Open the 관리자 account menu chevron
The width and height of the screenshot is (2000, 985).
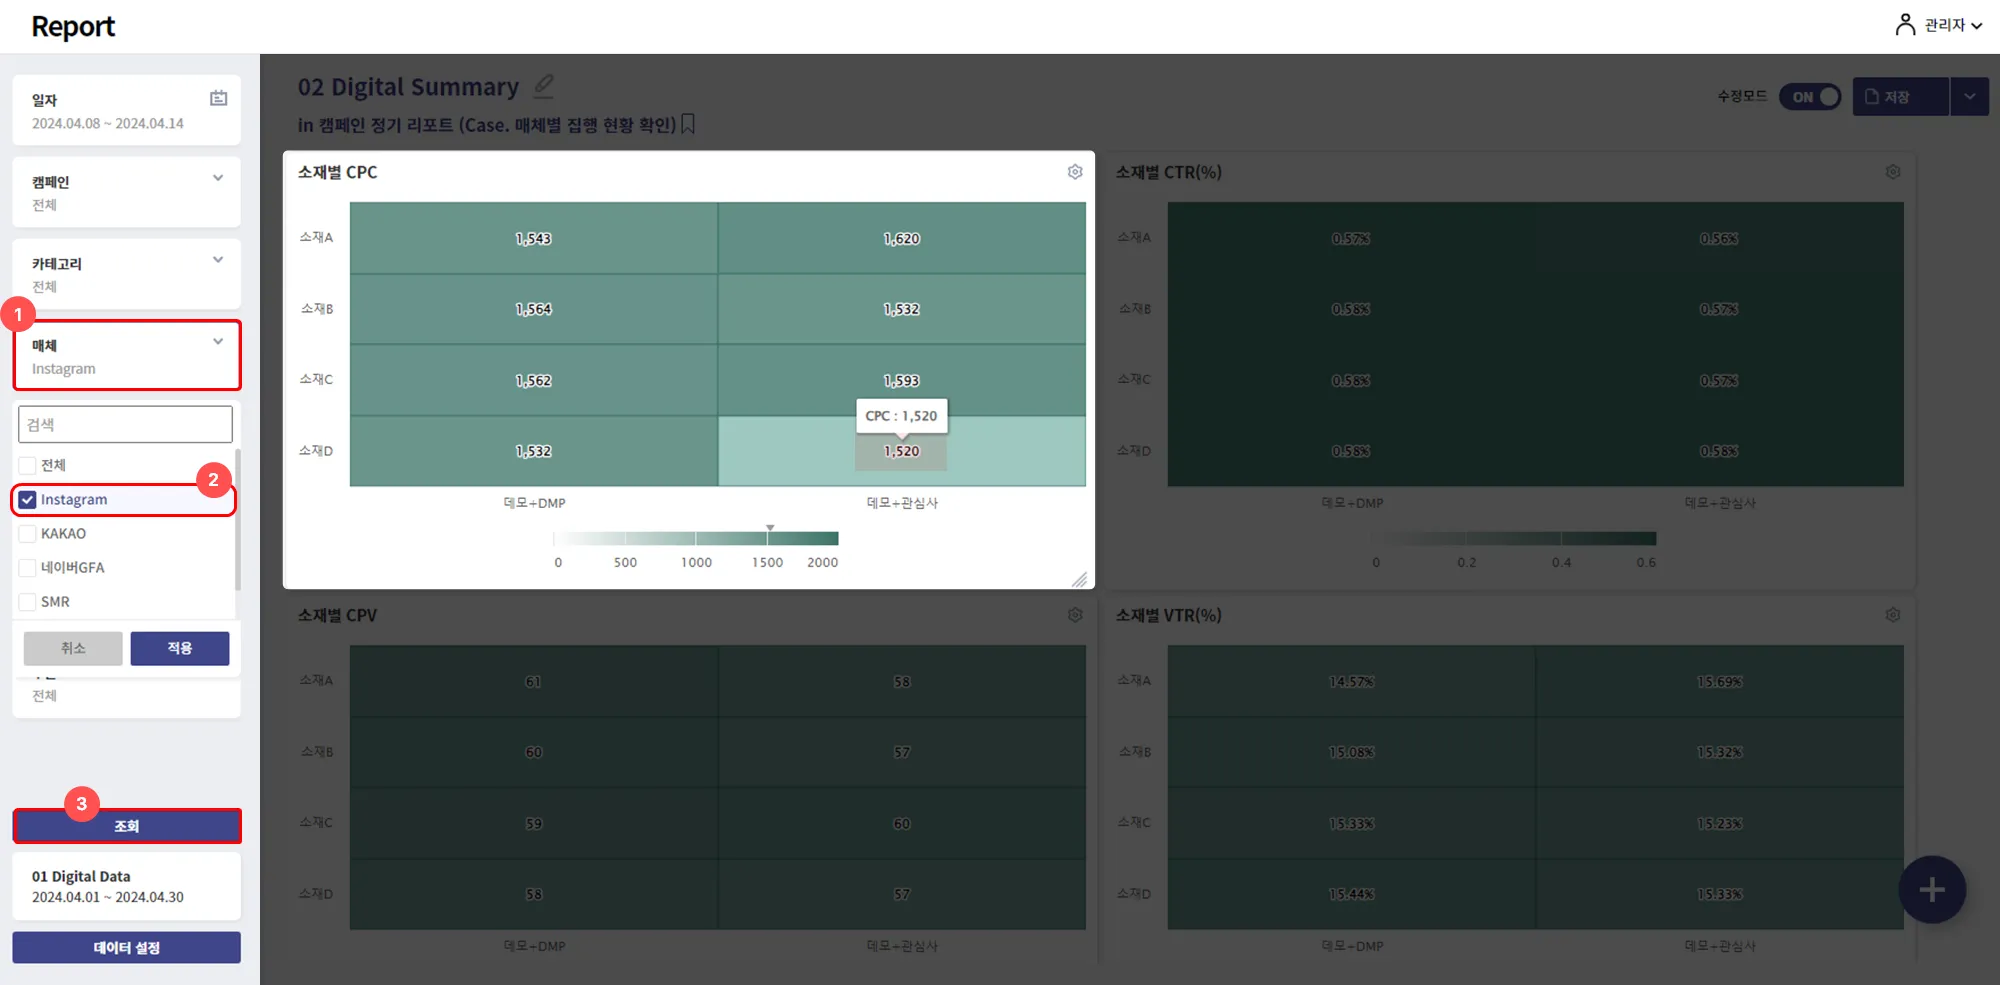tap(1977, 26)
